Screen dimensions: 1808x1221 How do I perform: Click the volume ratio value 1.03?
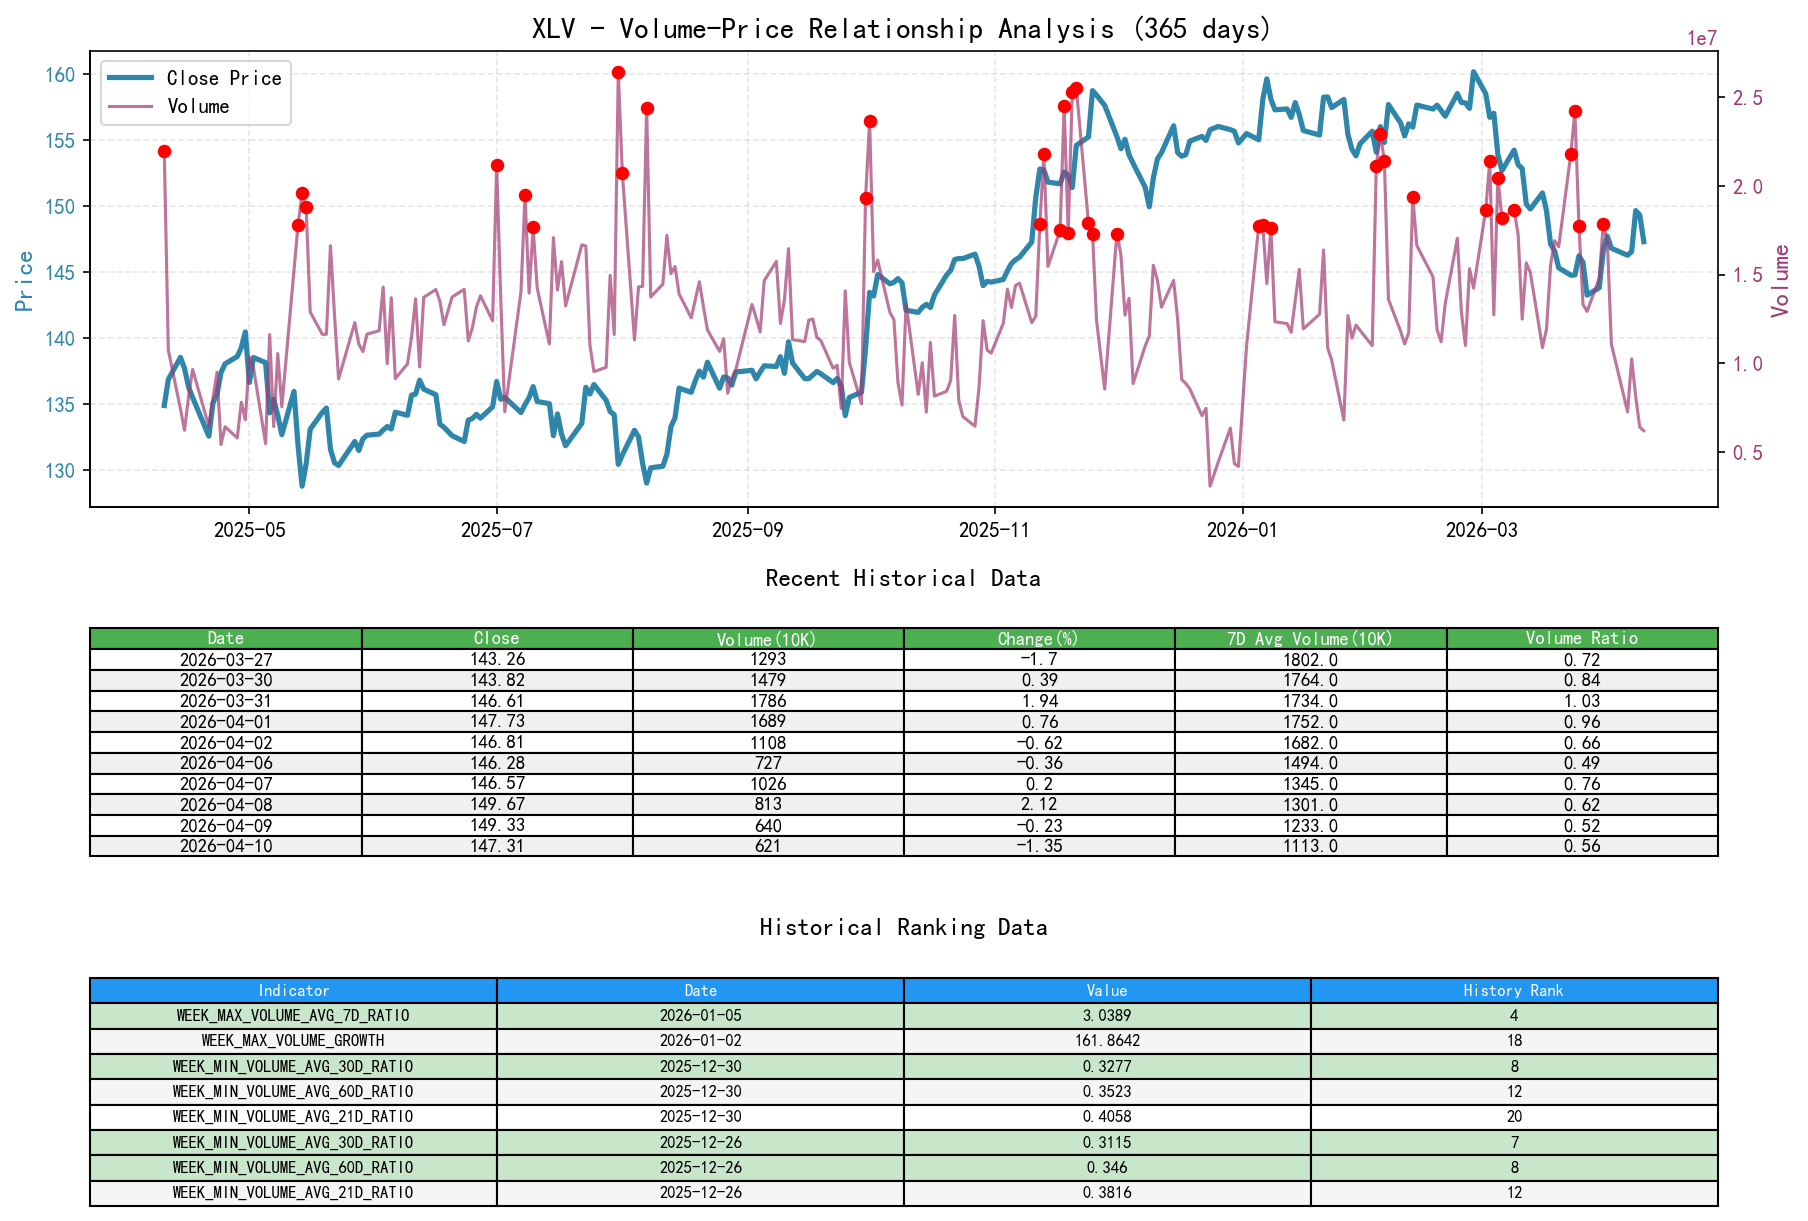1582,701
